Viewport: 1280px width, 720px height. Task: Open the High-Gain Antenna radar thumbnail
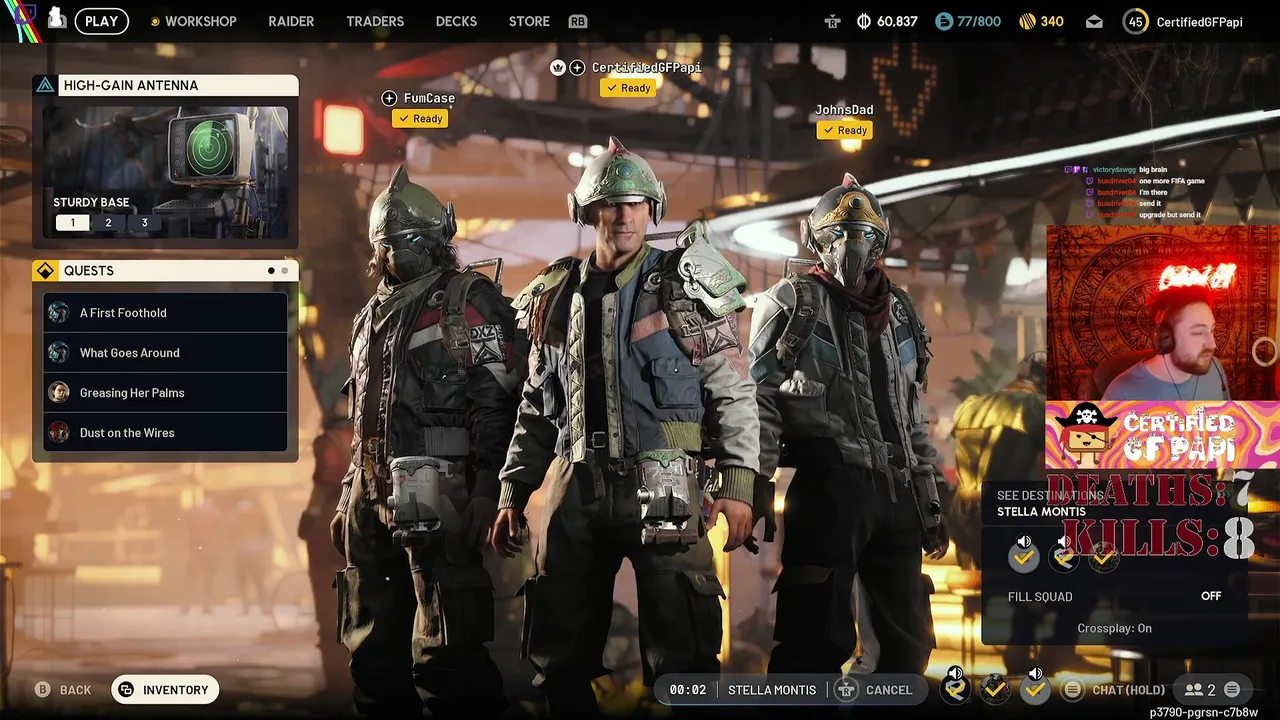pos(165,171)
